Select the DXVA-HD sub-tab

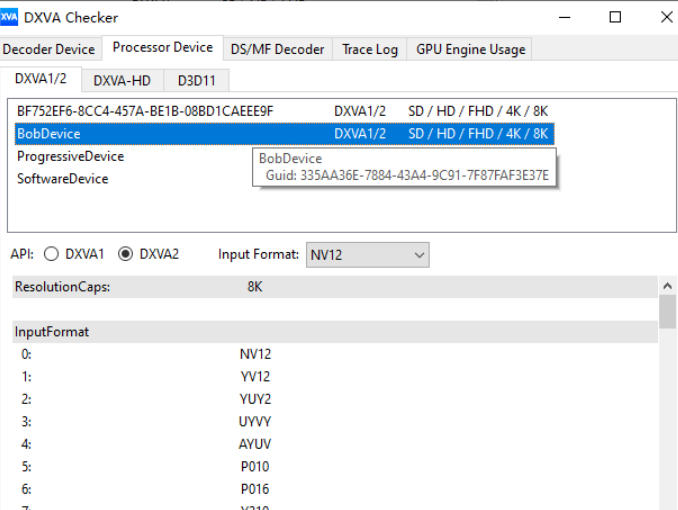(x=121, y=80)
